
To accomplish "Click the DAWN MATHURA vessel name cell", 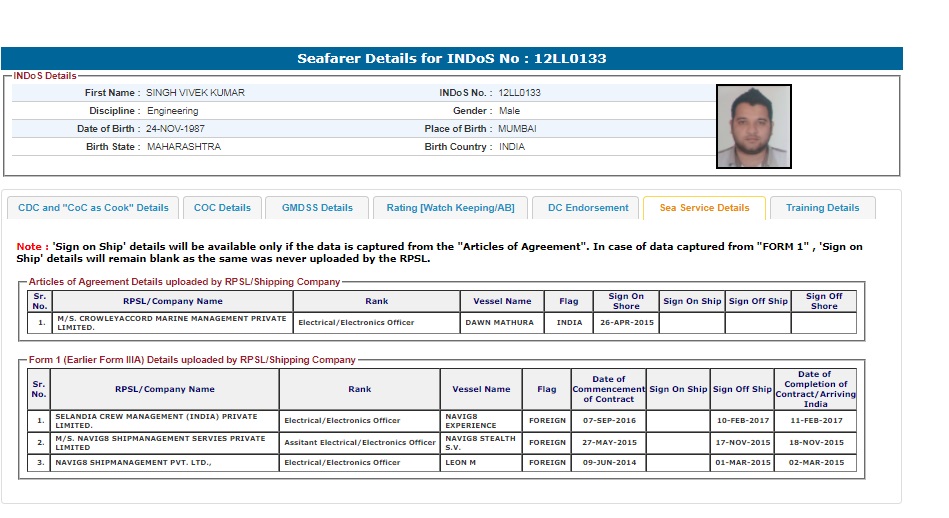I will (x=498, y=323).
